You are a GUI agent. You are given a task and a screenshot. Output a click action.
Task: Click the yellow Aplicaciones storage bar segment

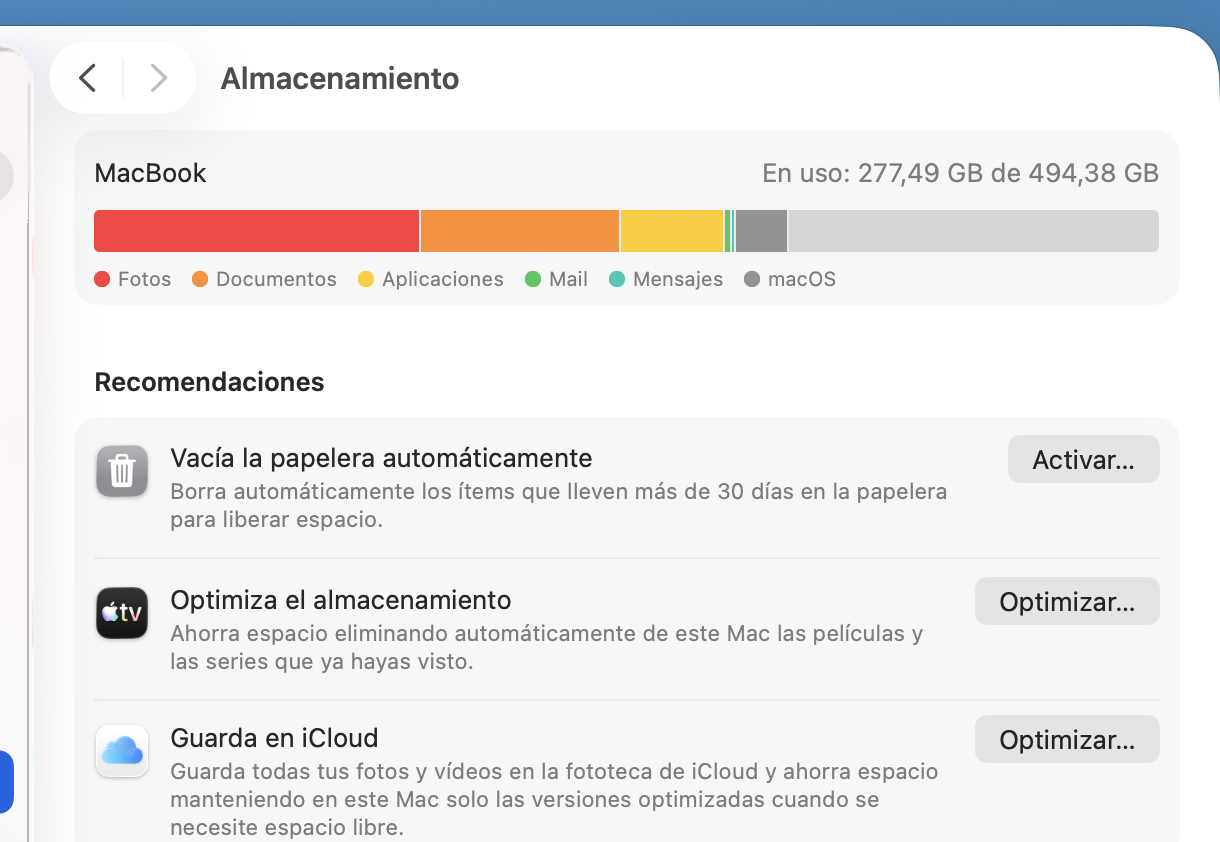pyautogui.click(x=672, y=231)
